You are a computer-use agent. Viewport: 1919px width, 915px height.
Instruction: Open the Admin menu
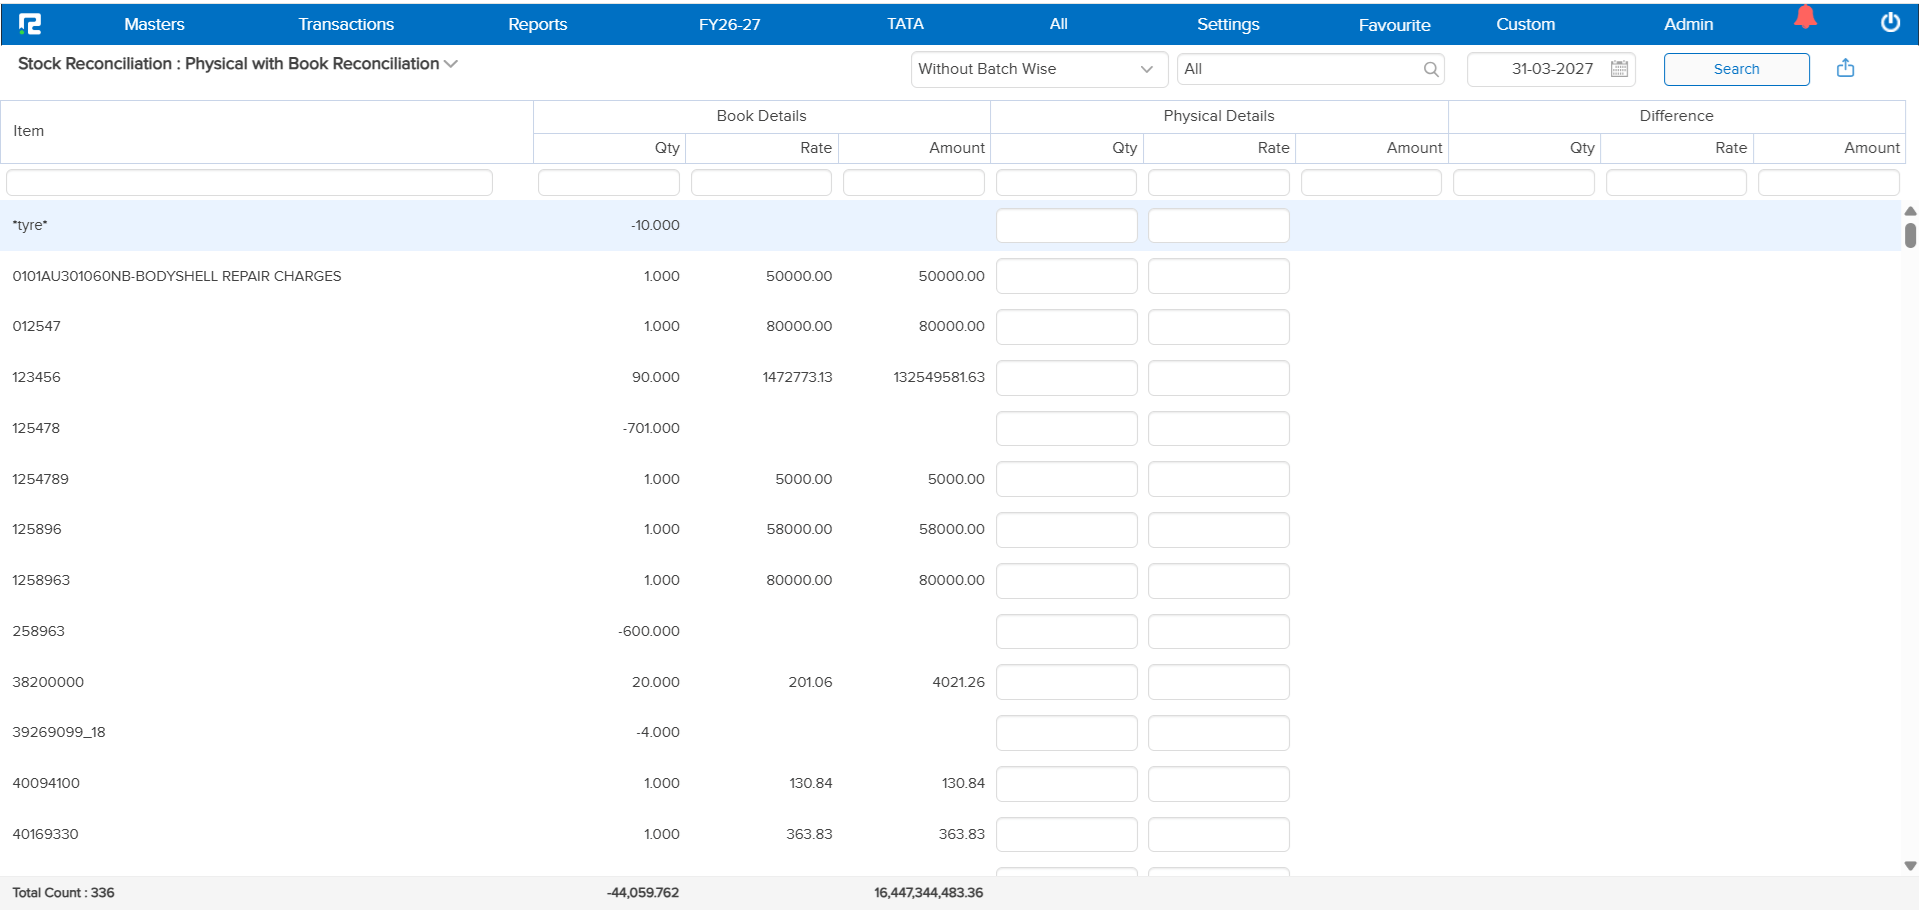click(x=1688, y=24)
